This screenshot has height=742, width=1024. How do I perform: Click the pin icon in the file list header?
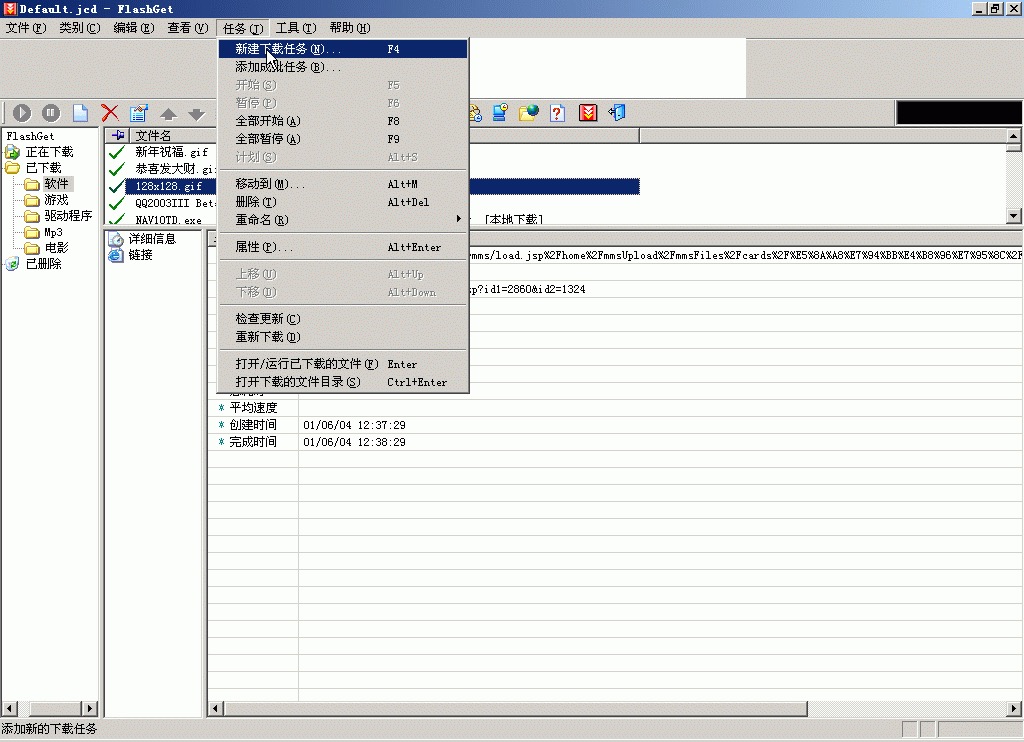[118, 135]
